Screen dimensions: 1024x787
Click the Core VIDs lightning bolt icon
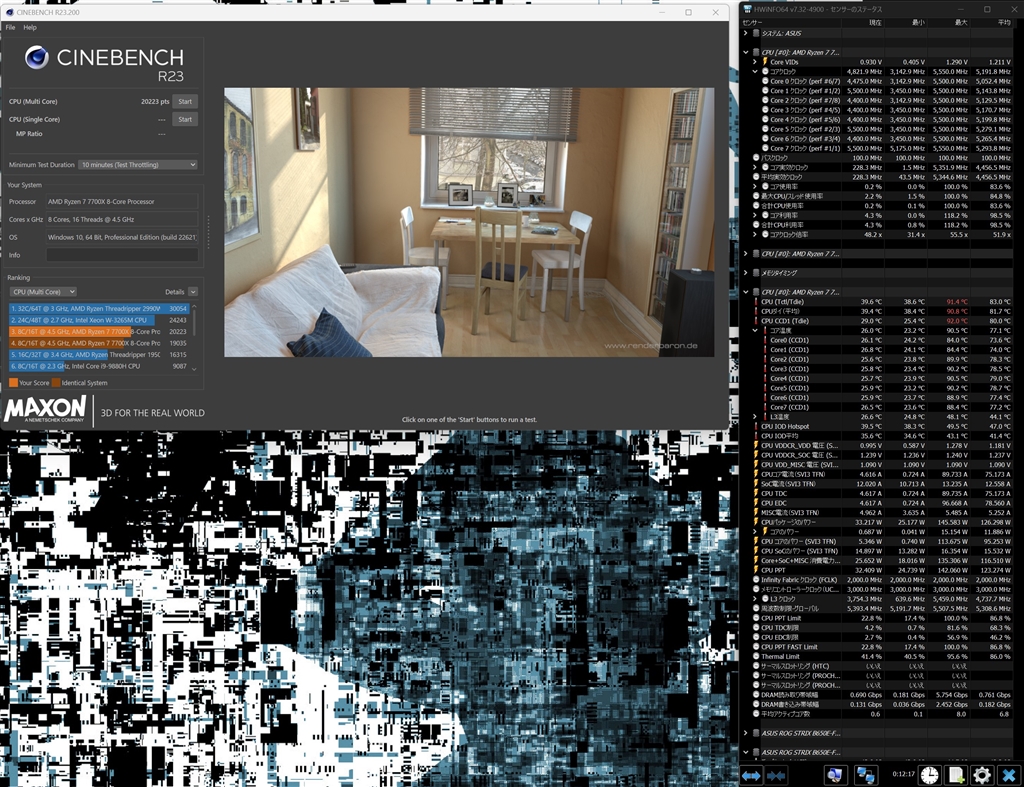pos(763,62)
